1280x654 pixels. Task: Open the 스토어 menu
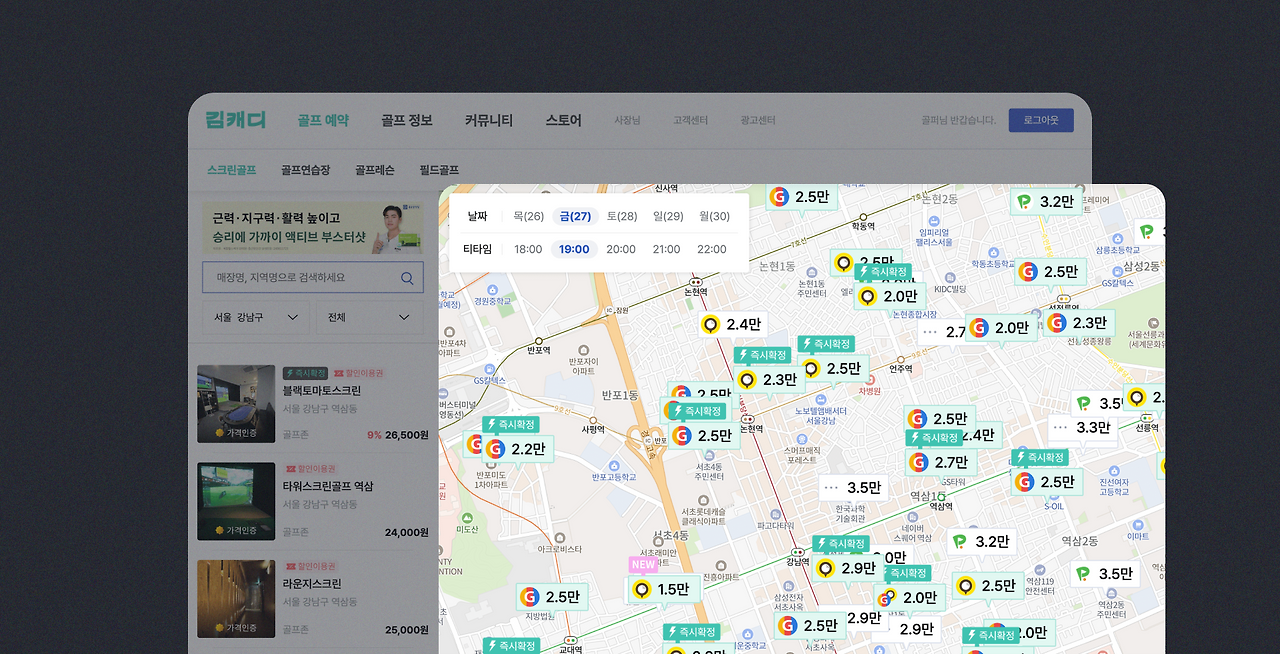563,120
